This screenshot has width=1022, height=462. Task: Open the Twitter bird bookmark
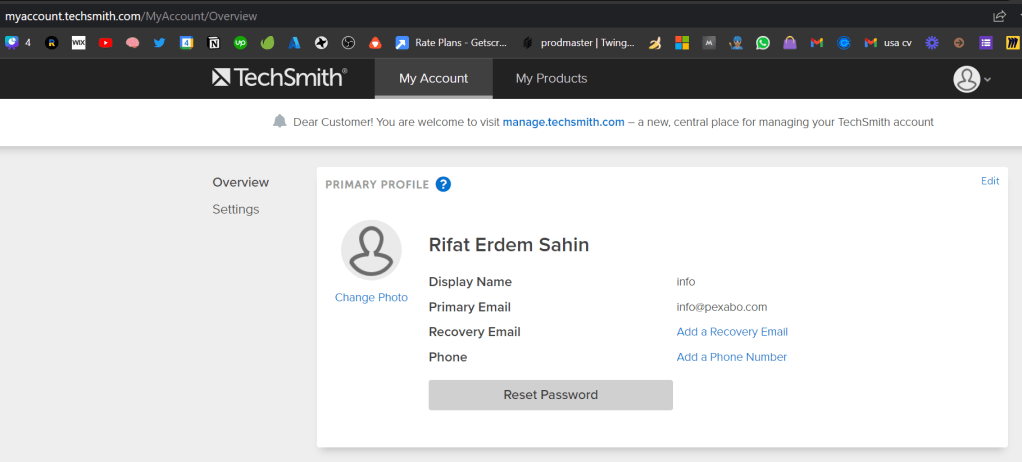point(159,43)
